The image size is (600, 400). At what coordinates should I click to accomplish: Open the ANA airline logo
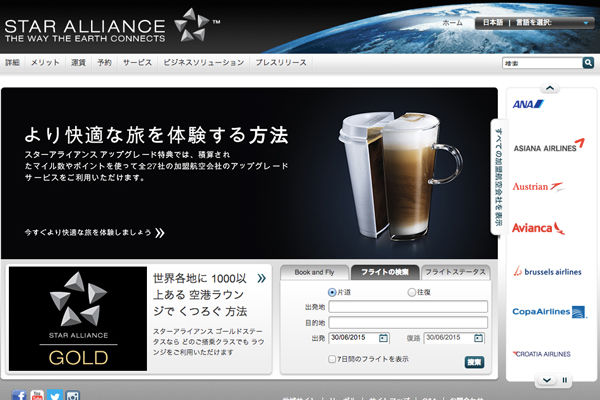528,104
